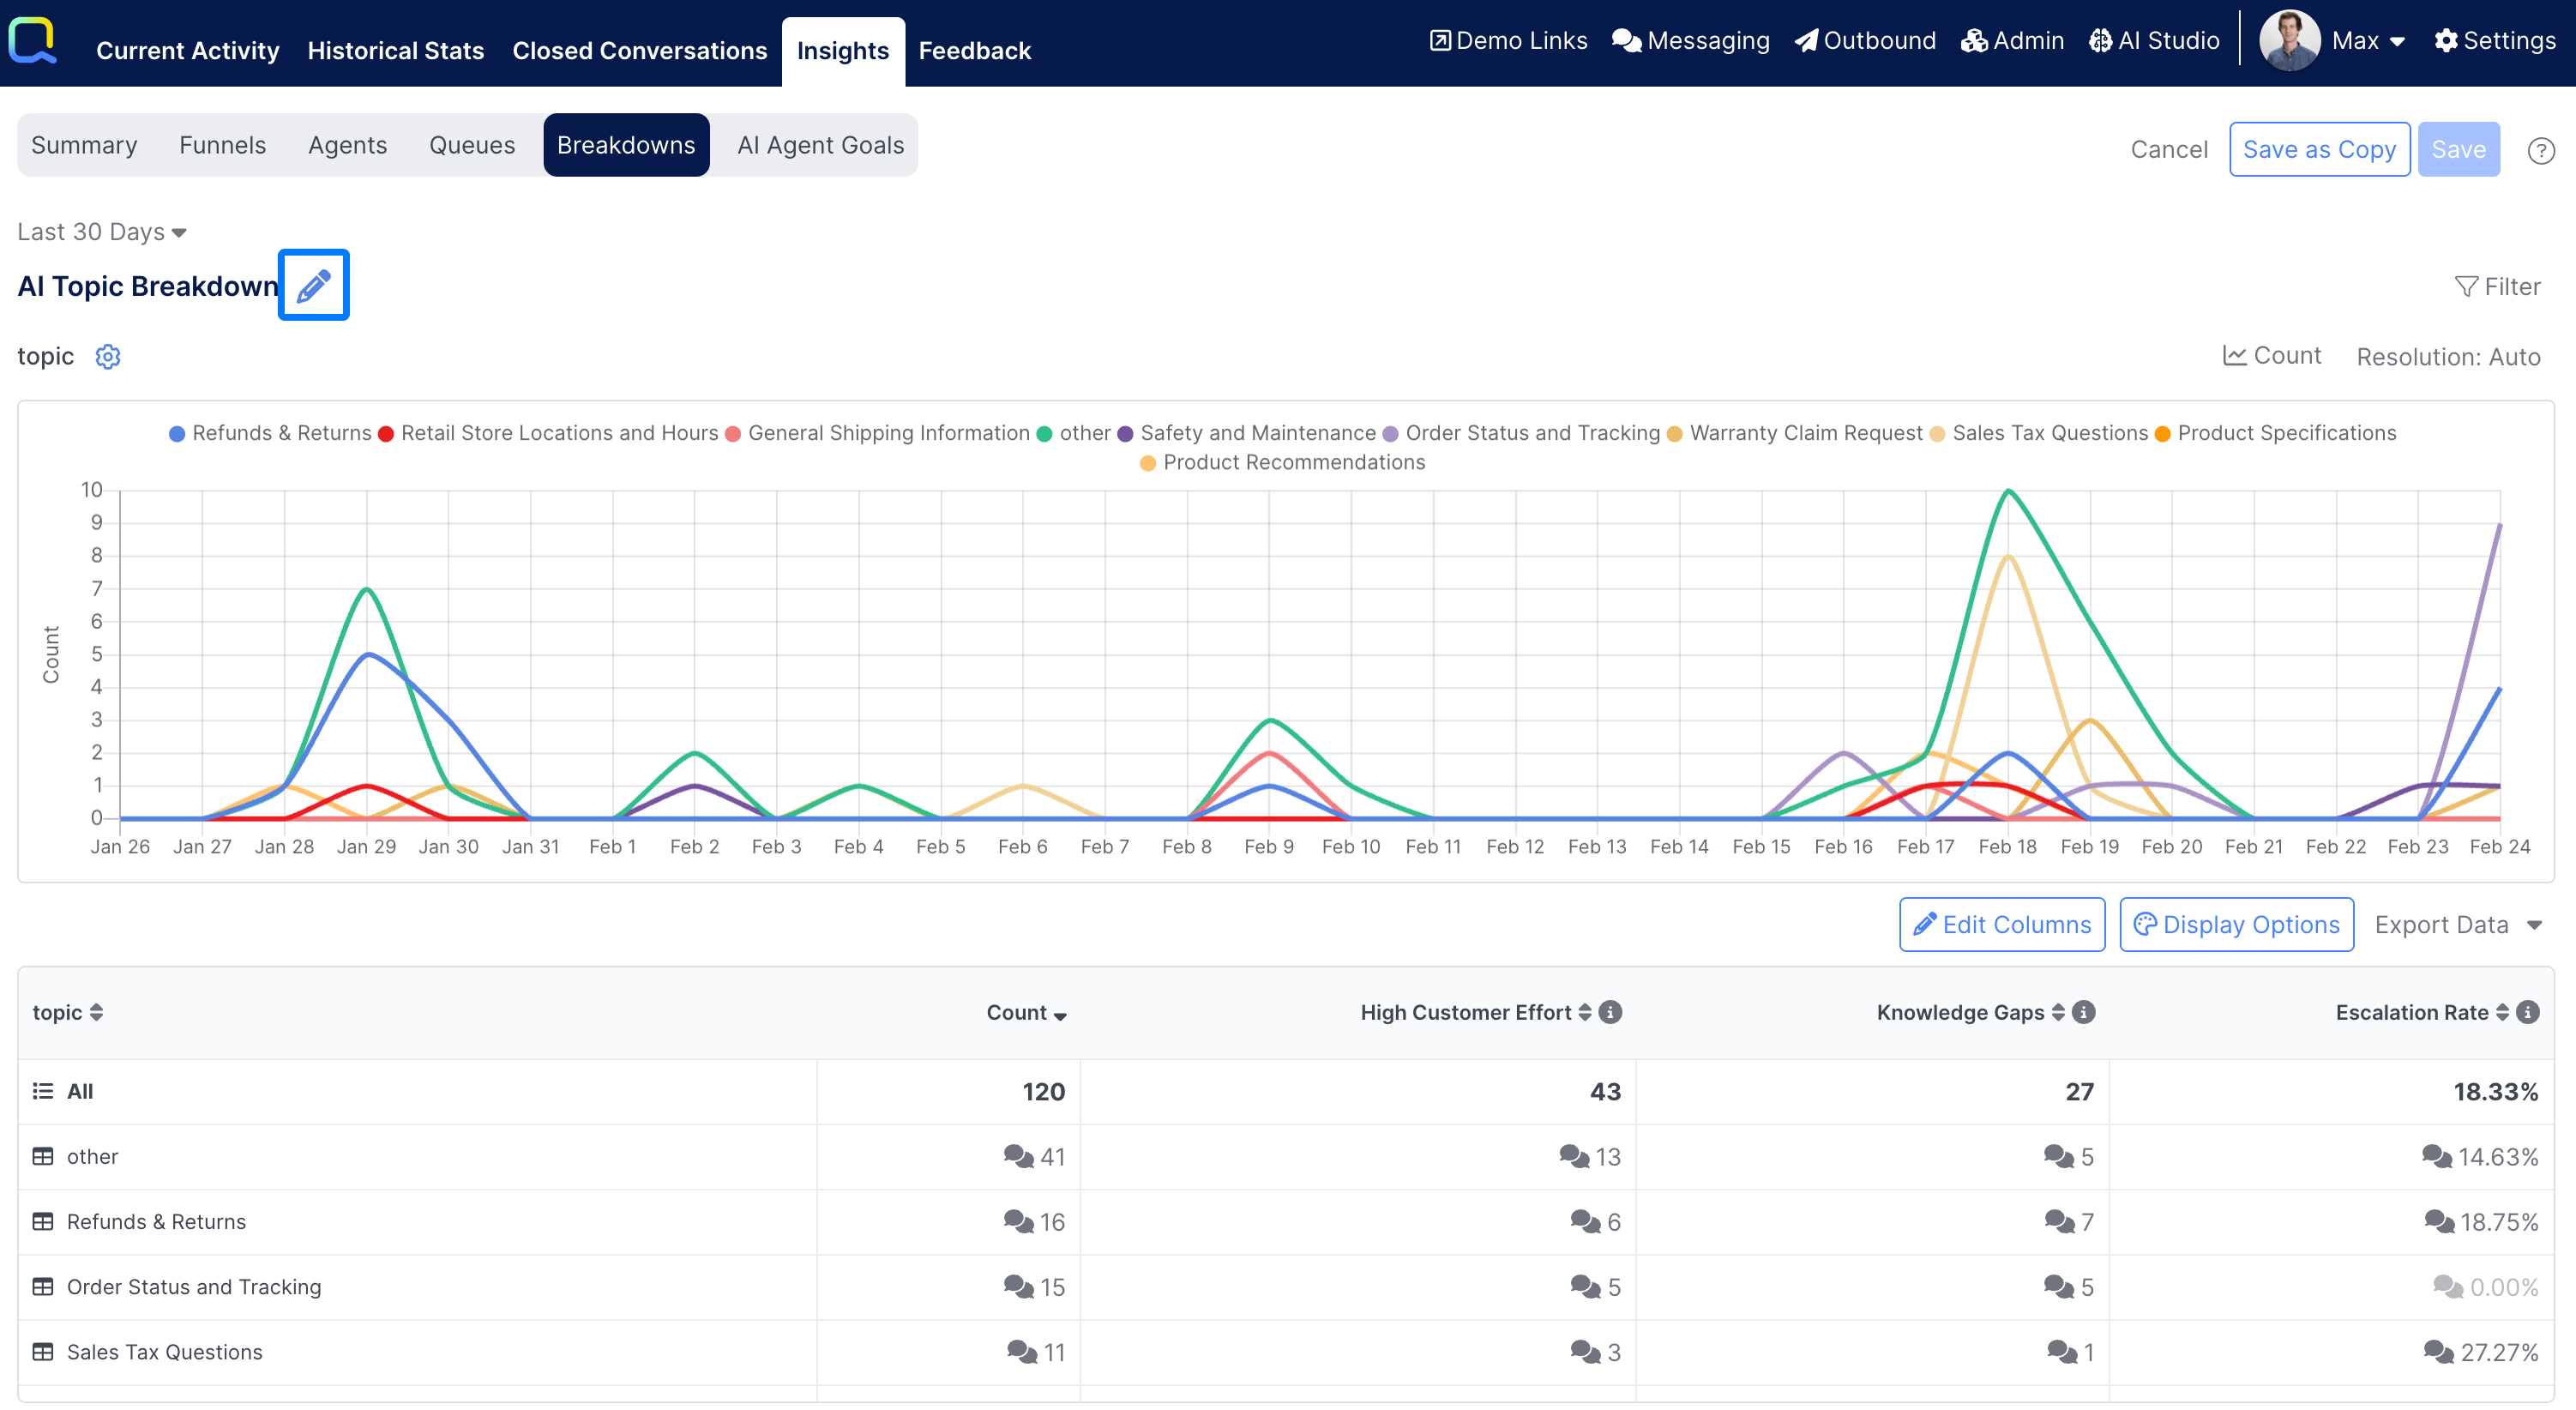This screenshot has height=1410, width=2576.
Task: Click the Edit Columns button
Action: click(x=2002, y=925)
